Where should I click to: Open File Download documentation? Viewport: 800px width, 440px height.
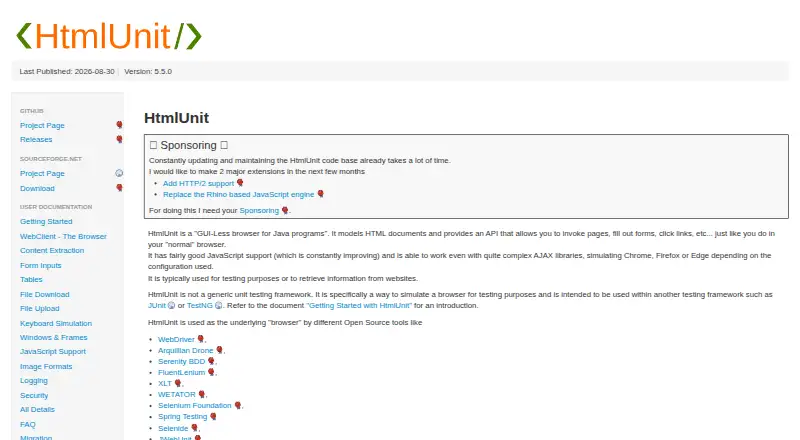[44, 295]
